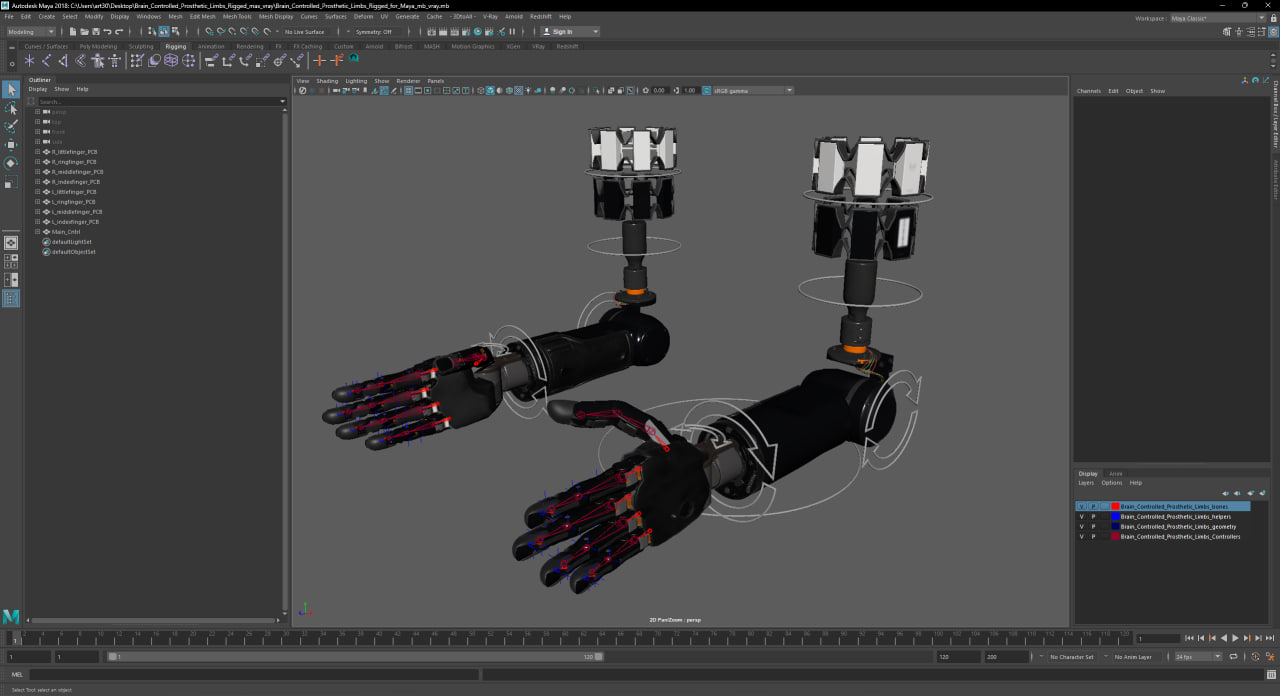This screenshot has width=1280, height=696.
Task: Click the Undo arrow icon
Action: pos(107,32)
